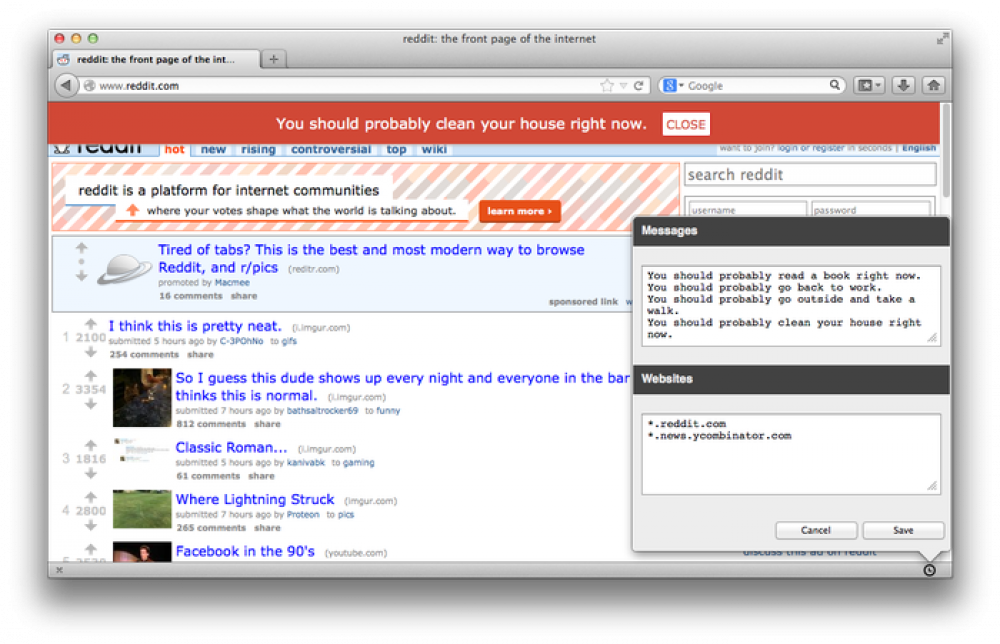Focus the reddit password field
The width and height of the screenshot is (1000, 644).
[871, 210]
